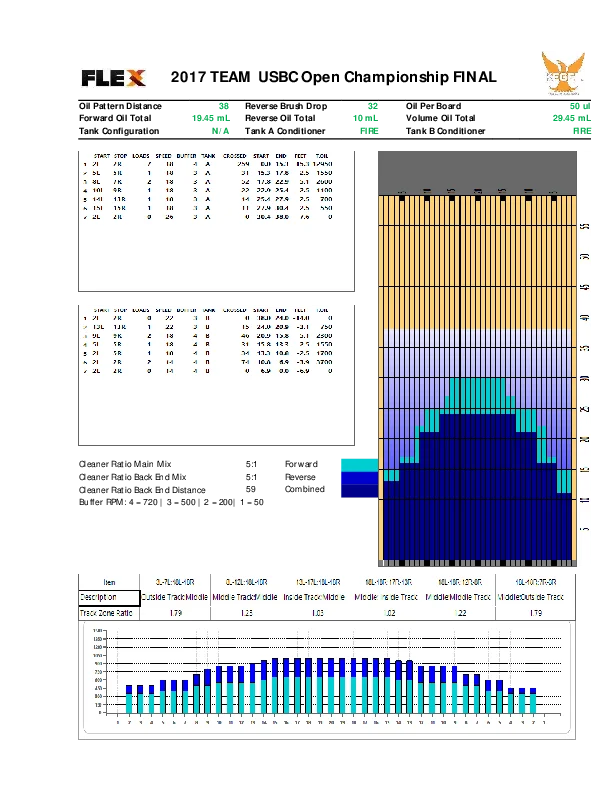Click the Volume Oil Total label
This screenshot has height=792, width=612.
[x=440, y=118]
